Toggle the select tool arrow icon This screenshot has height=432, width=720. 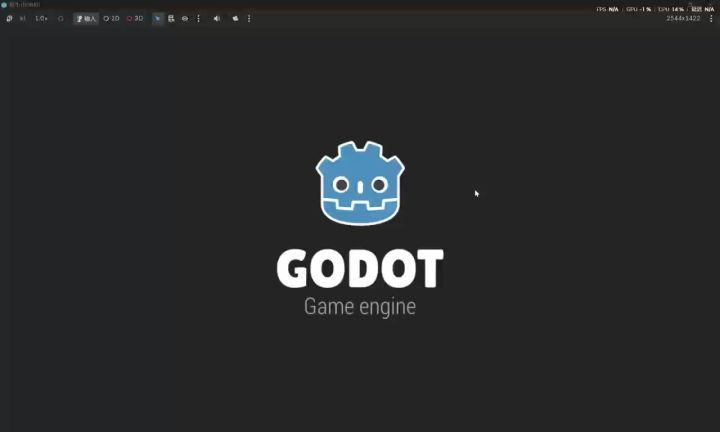pyautogui.click(x=158, y=18)
